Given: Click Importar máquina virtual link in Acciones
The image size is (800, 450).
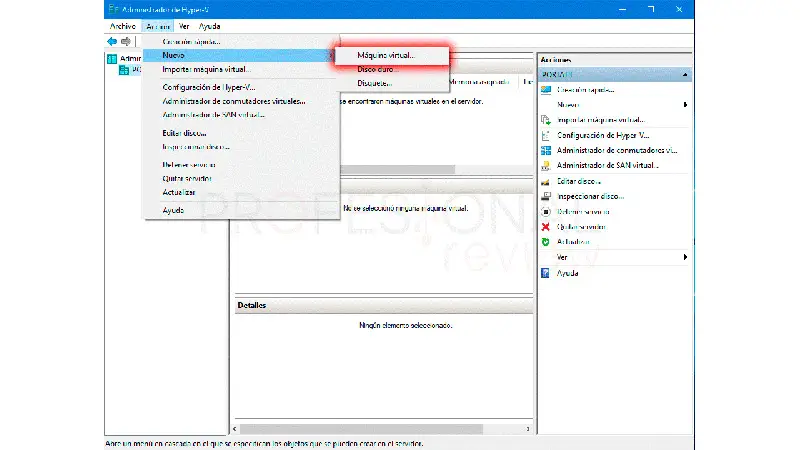Looking at the screenshot, I should (x=601, y=120).
